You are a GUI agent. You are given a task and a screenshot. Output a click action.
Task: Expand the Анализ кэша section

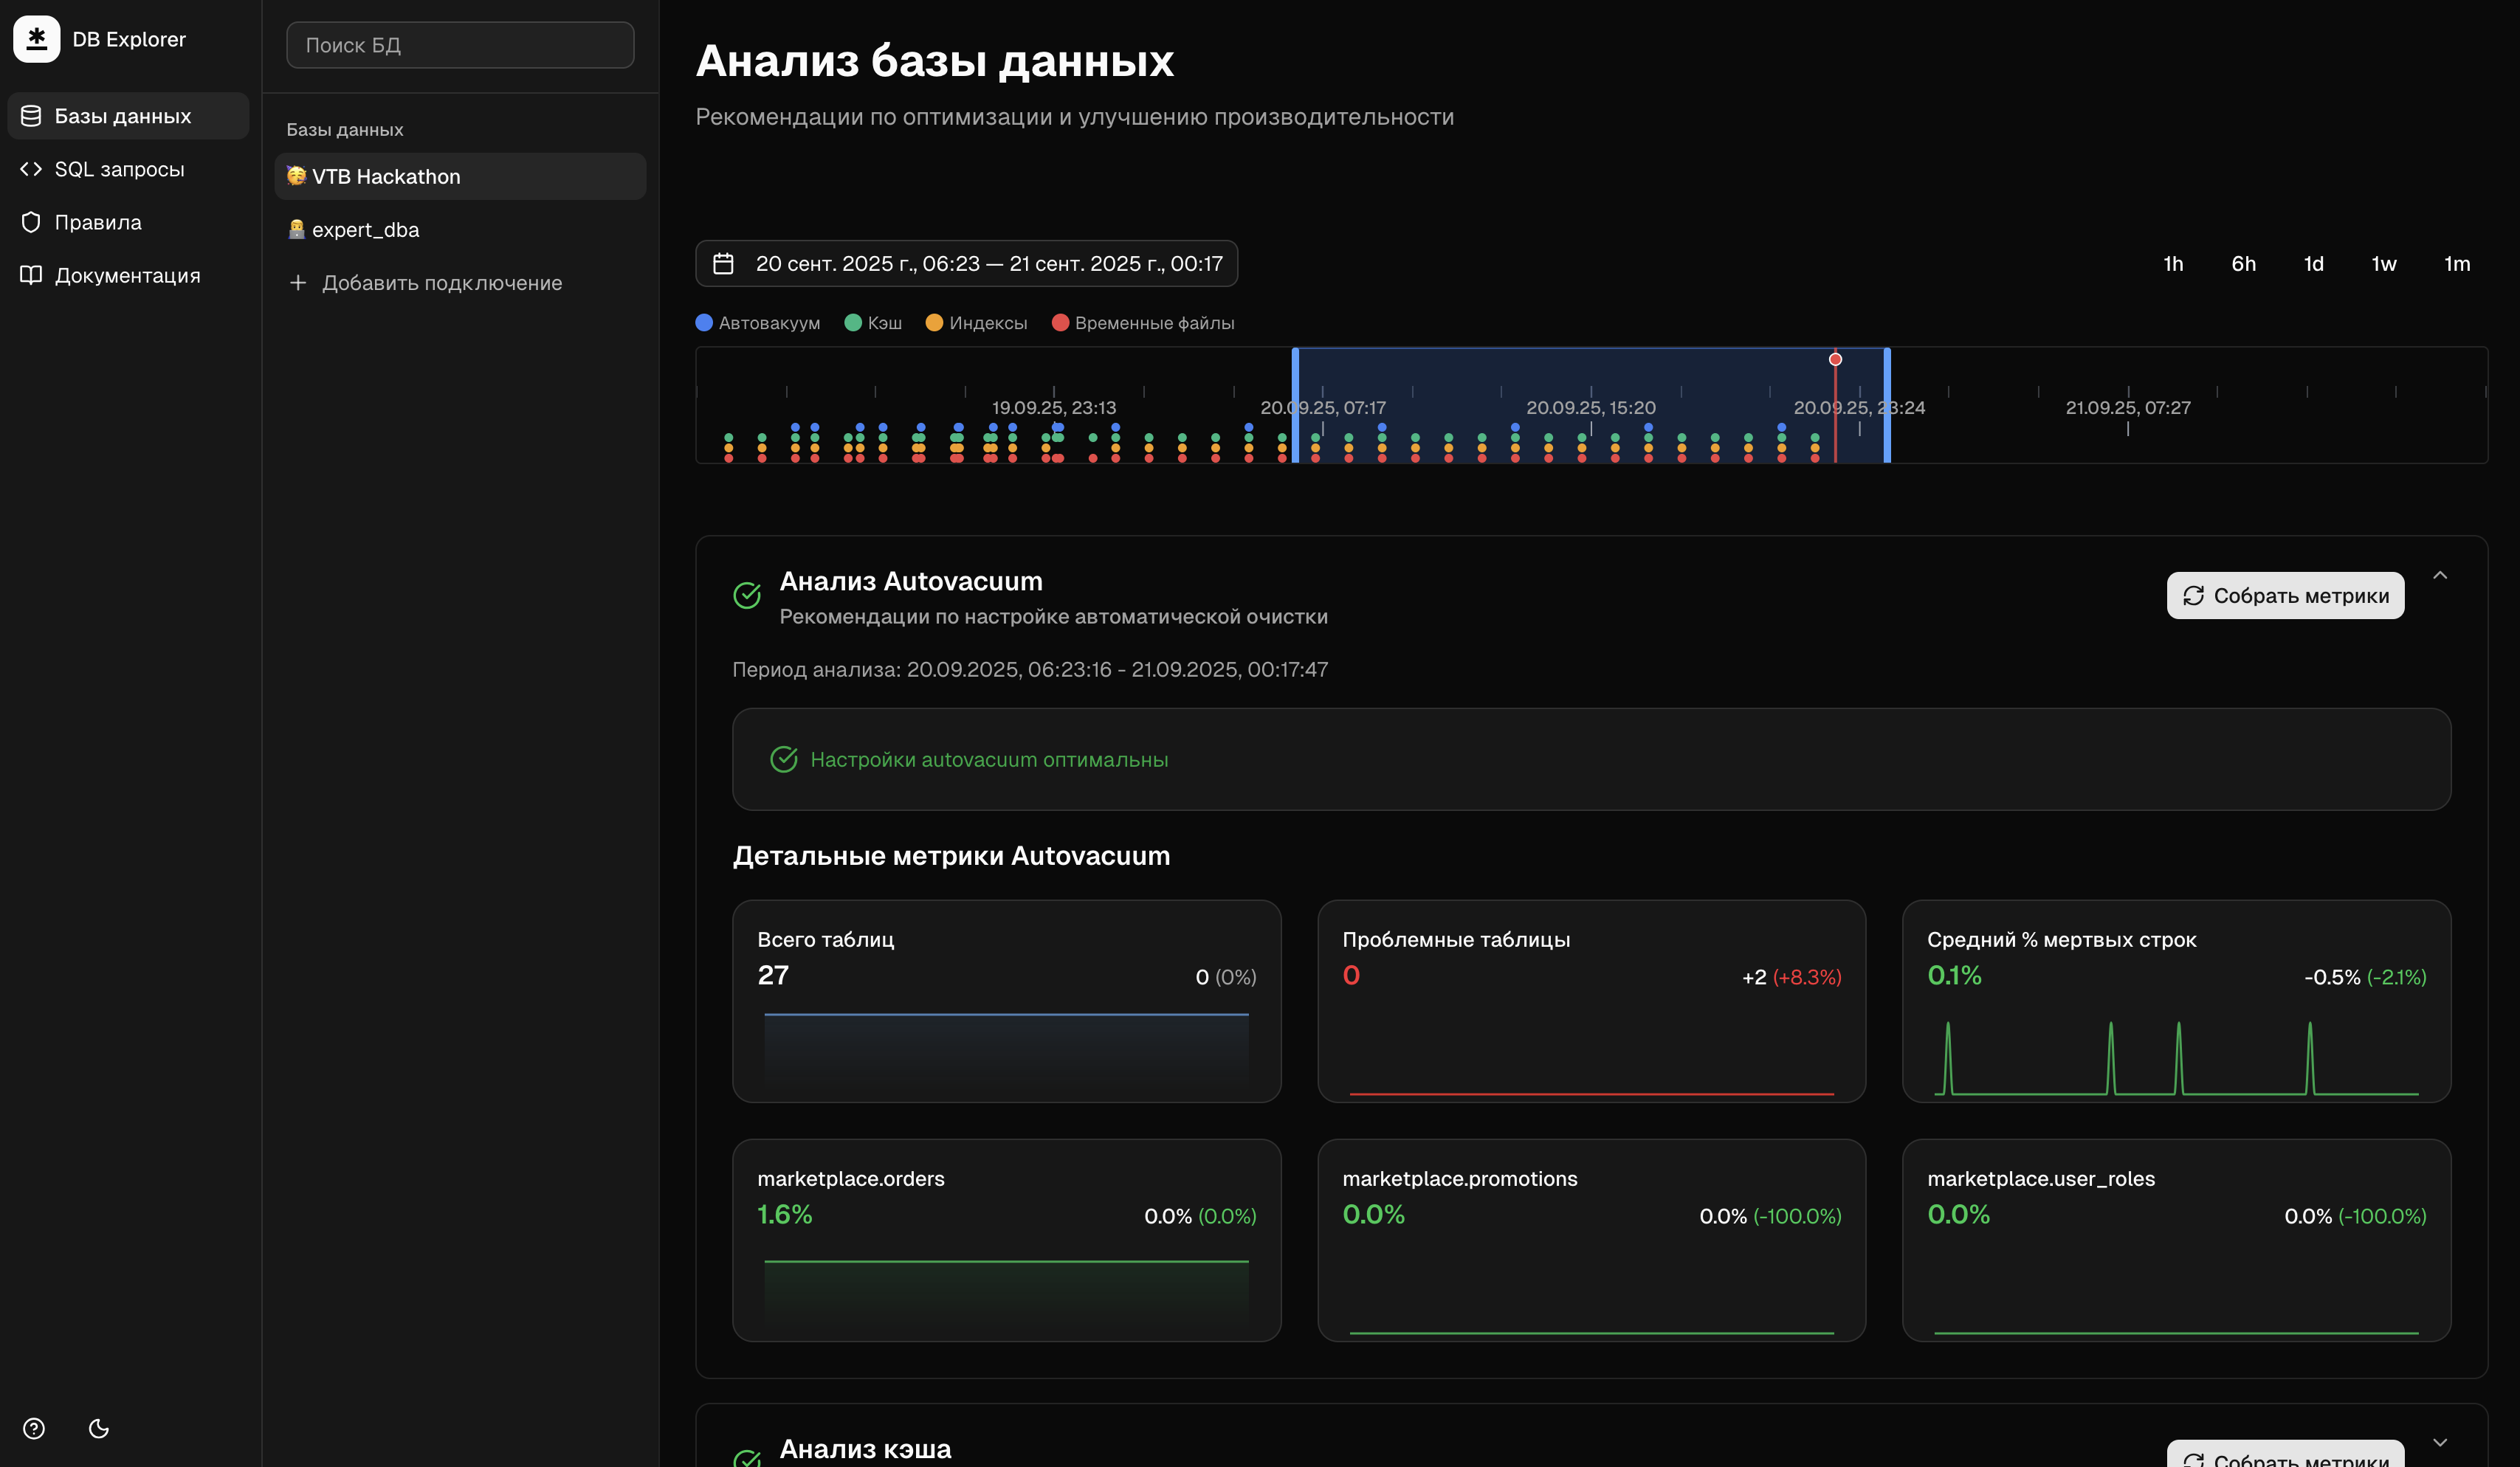2440,1442
